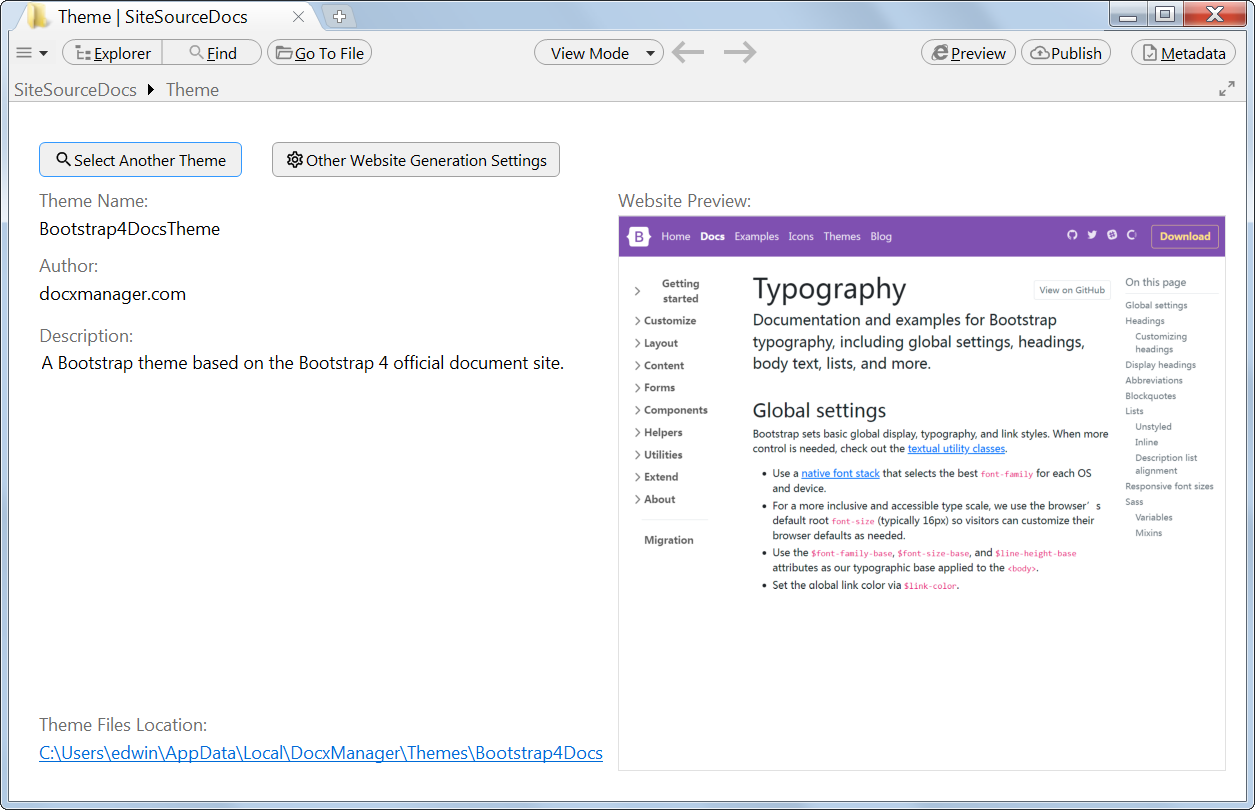Select Themes in the preview navbar
Image resolution: width=1255 pixels, height=810 pixels.
pos(842,237)
